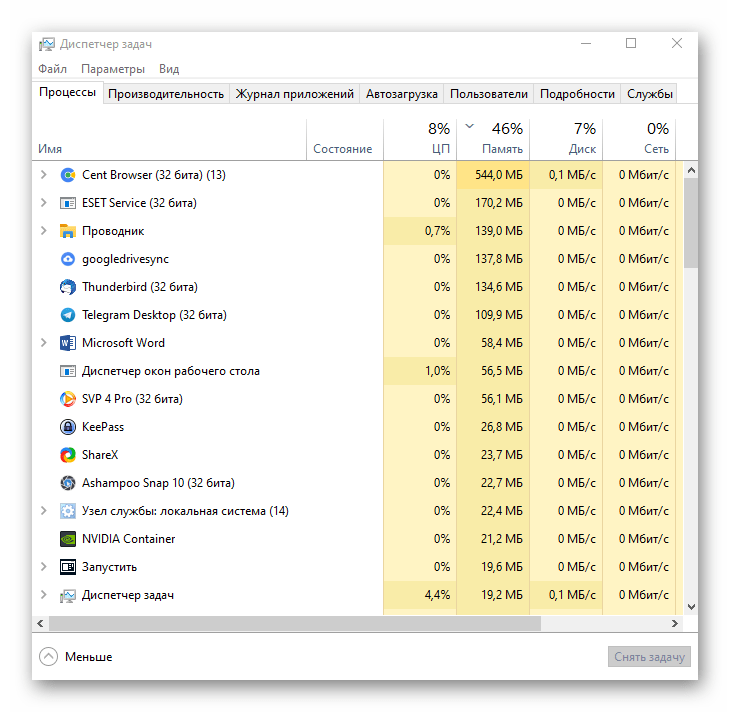Click the Ashampoo Snap 10 icon
This screenshot has width=730, height=712.
click(68, 483)
